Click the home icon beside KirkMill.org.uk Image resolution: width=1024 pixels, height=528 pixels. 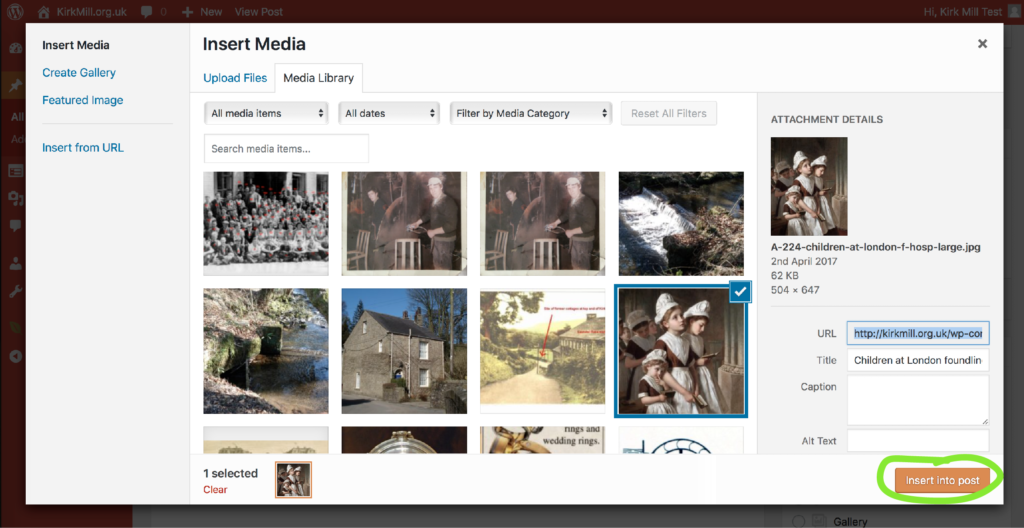pyautogui.click(x=43, y=12)
